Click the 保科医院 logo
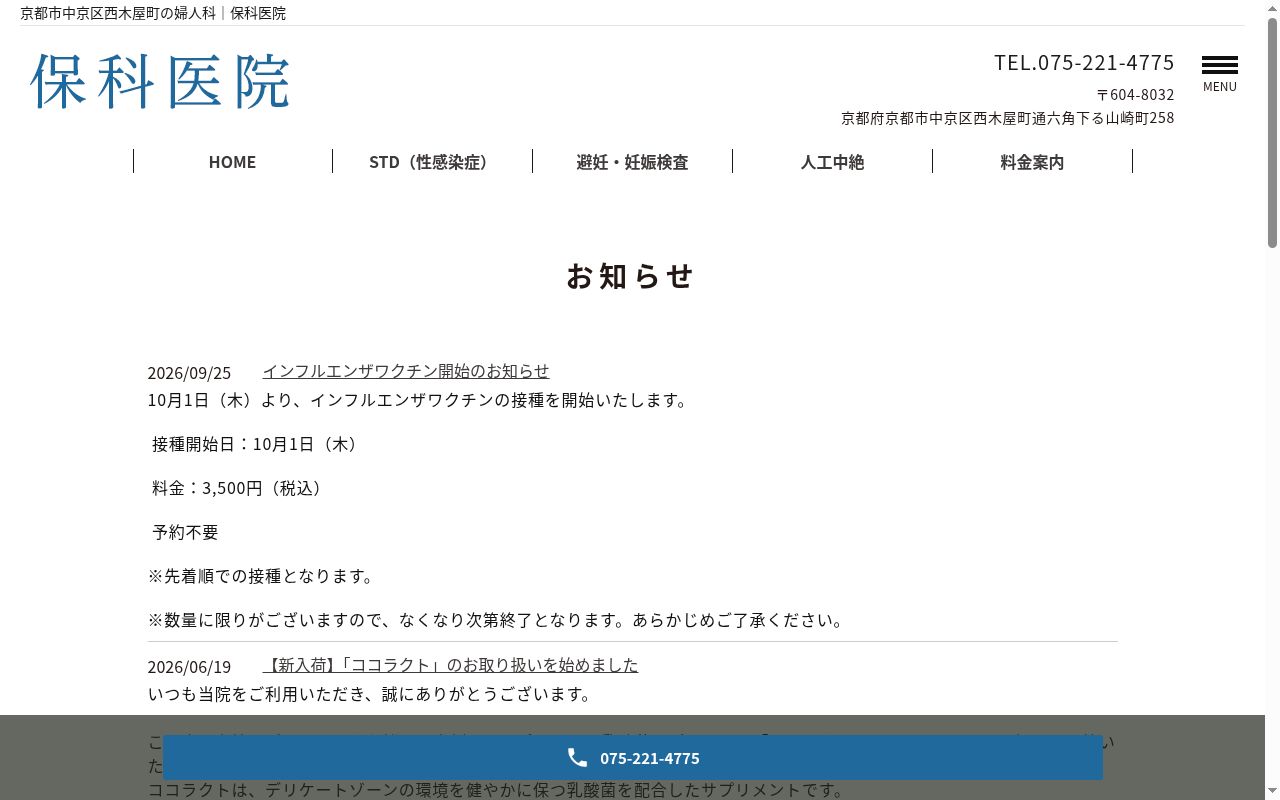The height and width of the screenshot is (800, 1280). pos(160,81)
